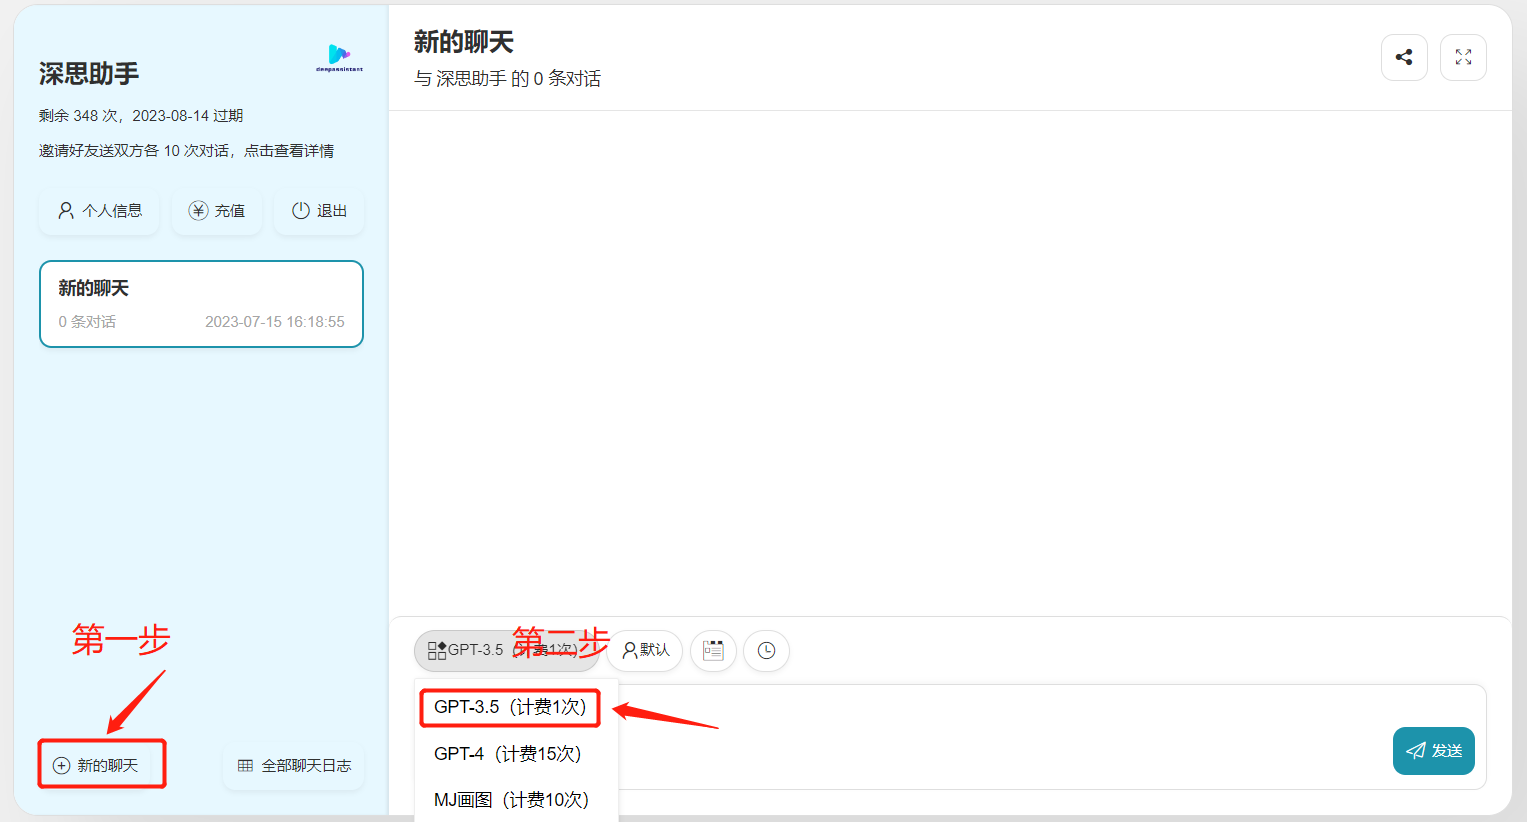Screen dimensions: 1527x822
Task: Click the 退出 logout power button
Action: [319, 211]
